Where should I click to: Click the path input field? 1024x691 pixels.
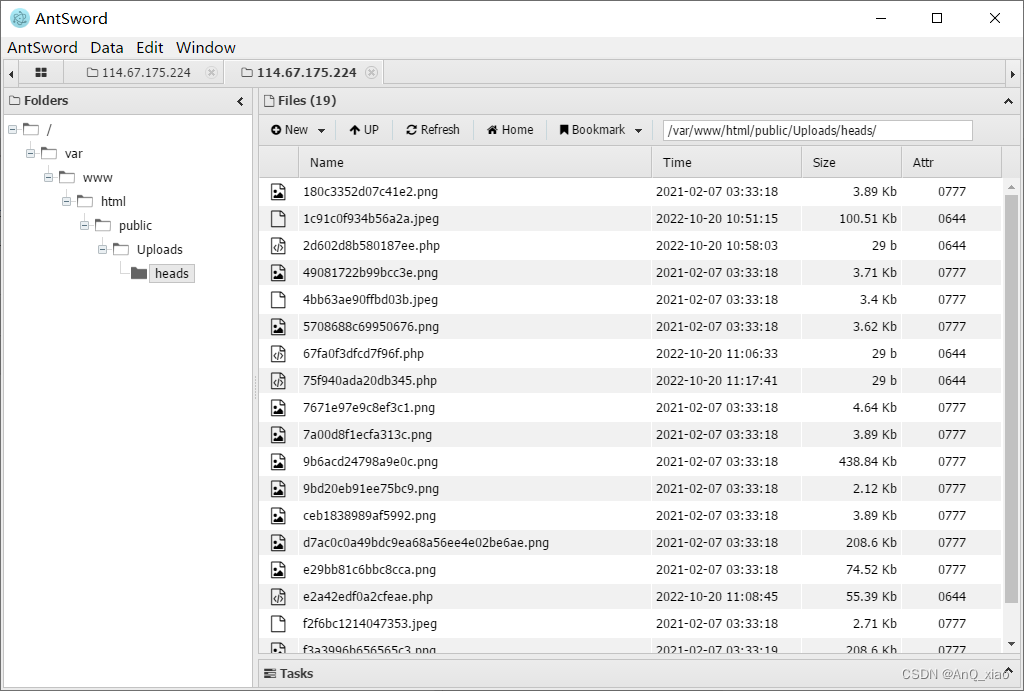[818, 131]
